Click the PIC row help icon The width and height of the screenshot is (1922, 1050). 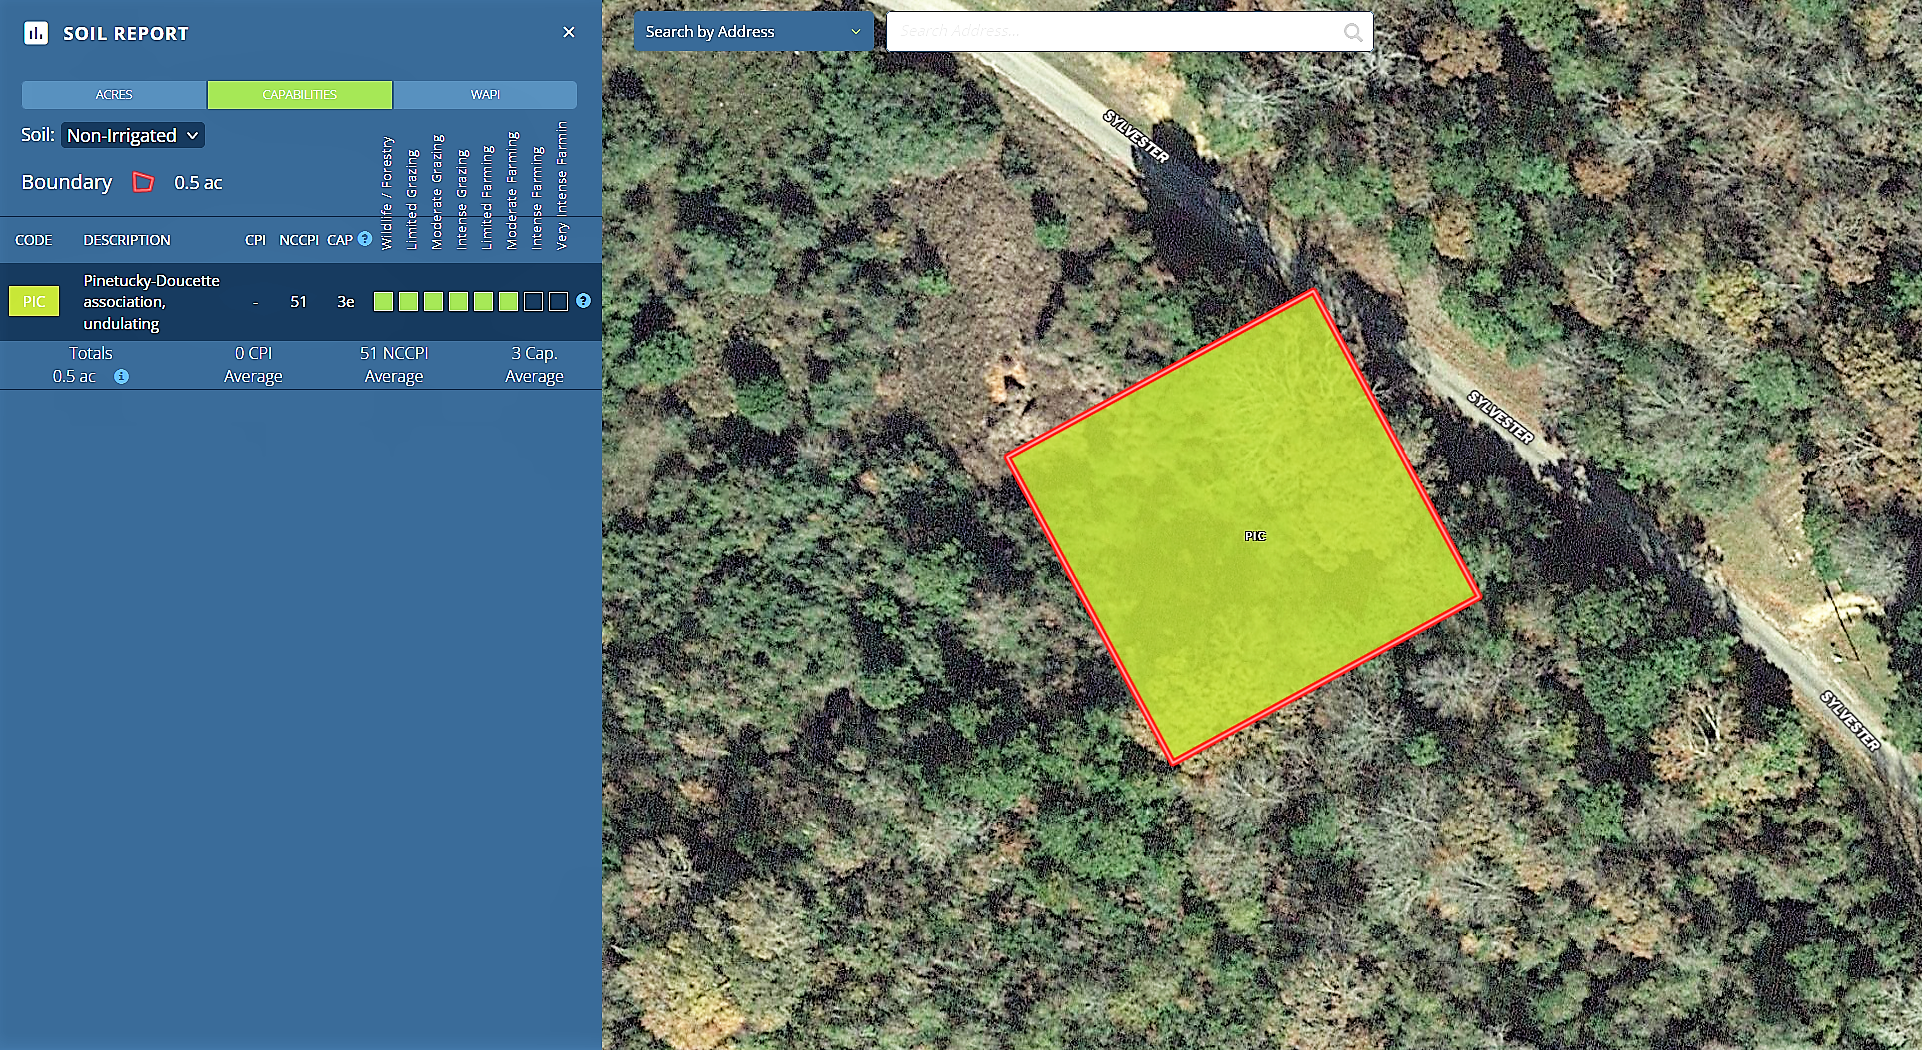coord(584,300)
